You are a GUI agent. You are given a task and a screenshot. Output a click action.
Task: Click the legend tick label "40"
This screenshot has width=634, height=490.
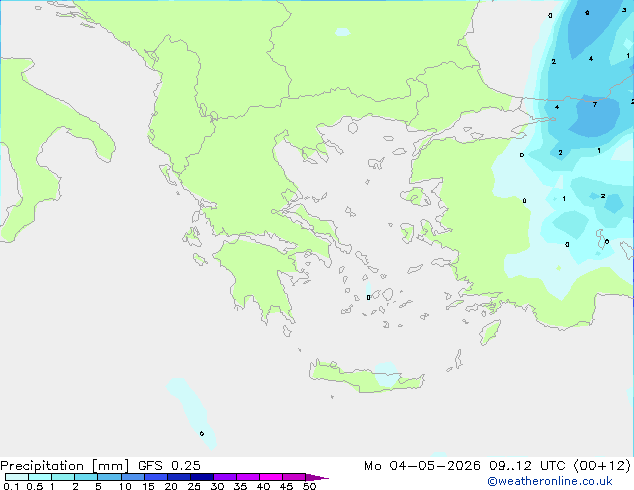(x=263, y=486)
